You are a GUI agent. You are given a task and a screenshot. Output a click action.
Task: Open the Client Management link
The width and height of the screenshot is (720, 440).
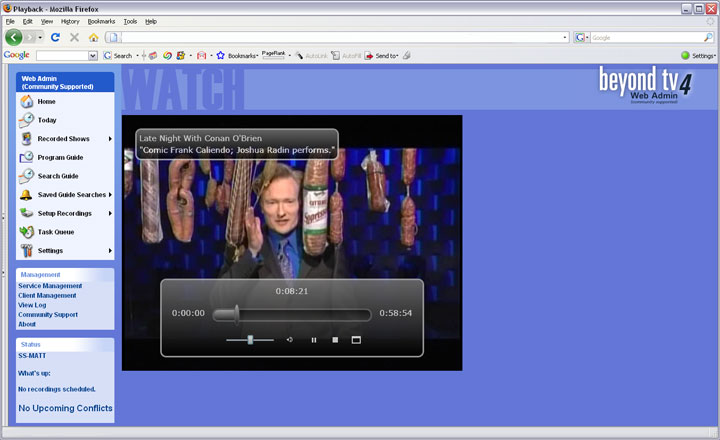47,295
